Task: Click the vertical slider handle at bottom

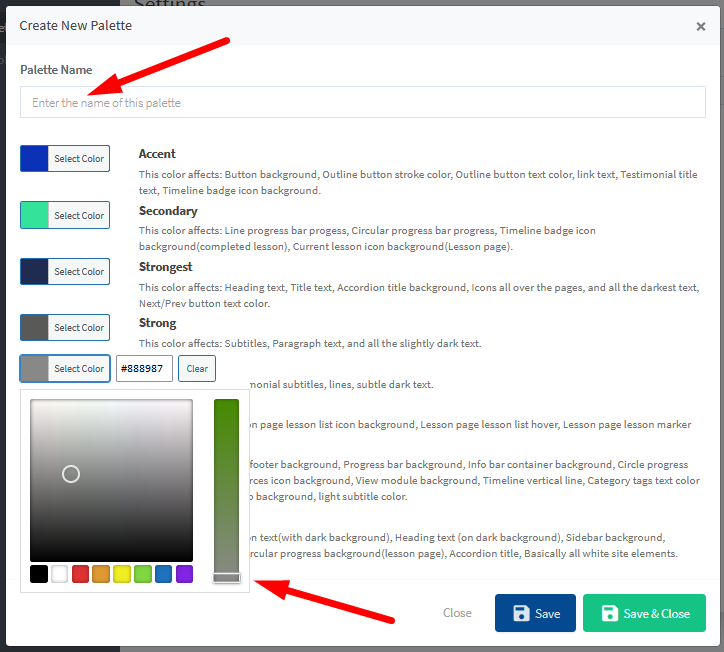Action: click(x=227, y=578)
